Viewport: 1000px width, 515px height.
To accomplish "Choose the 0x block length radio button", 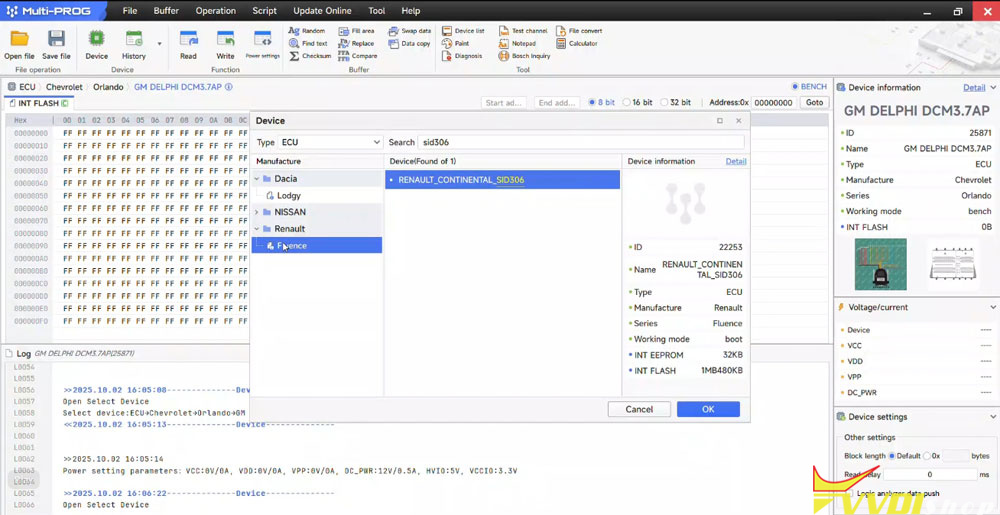I will pyautogui.click(x=927, y=456).
